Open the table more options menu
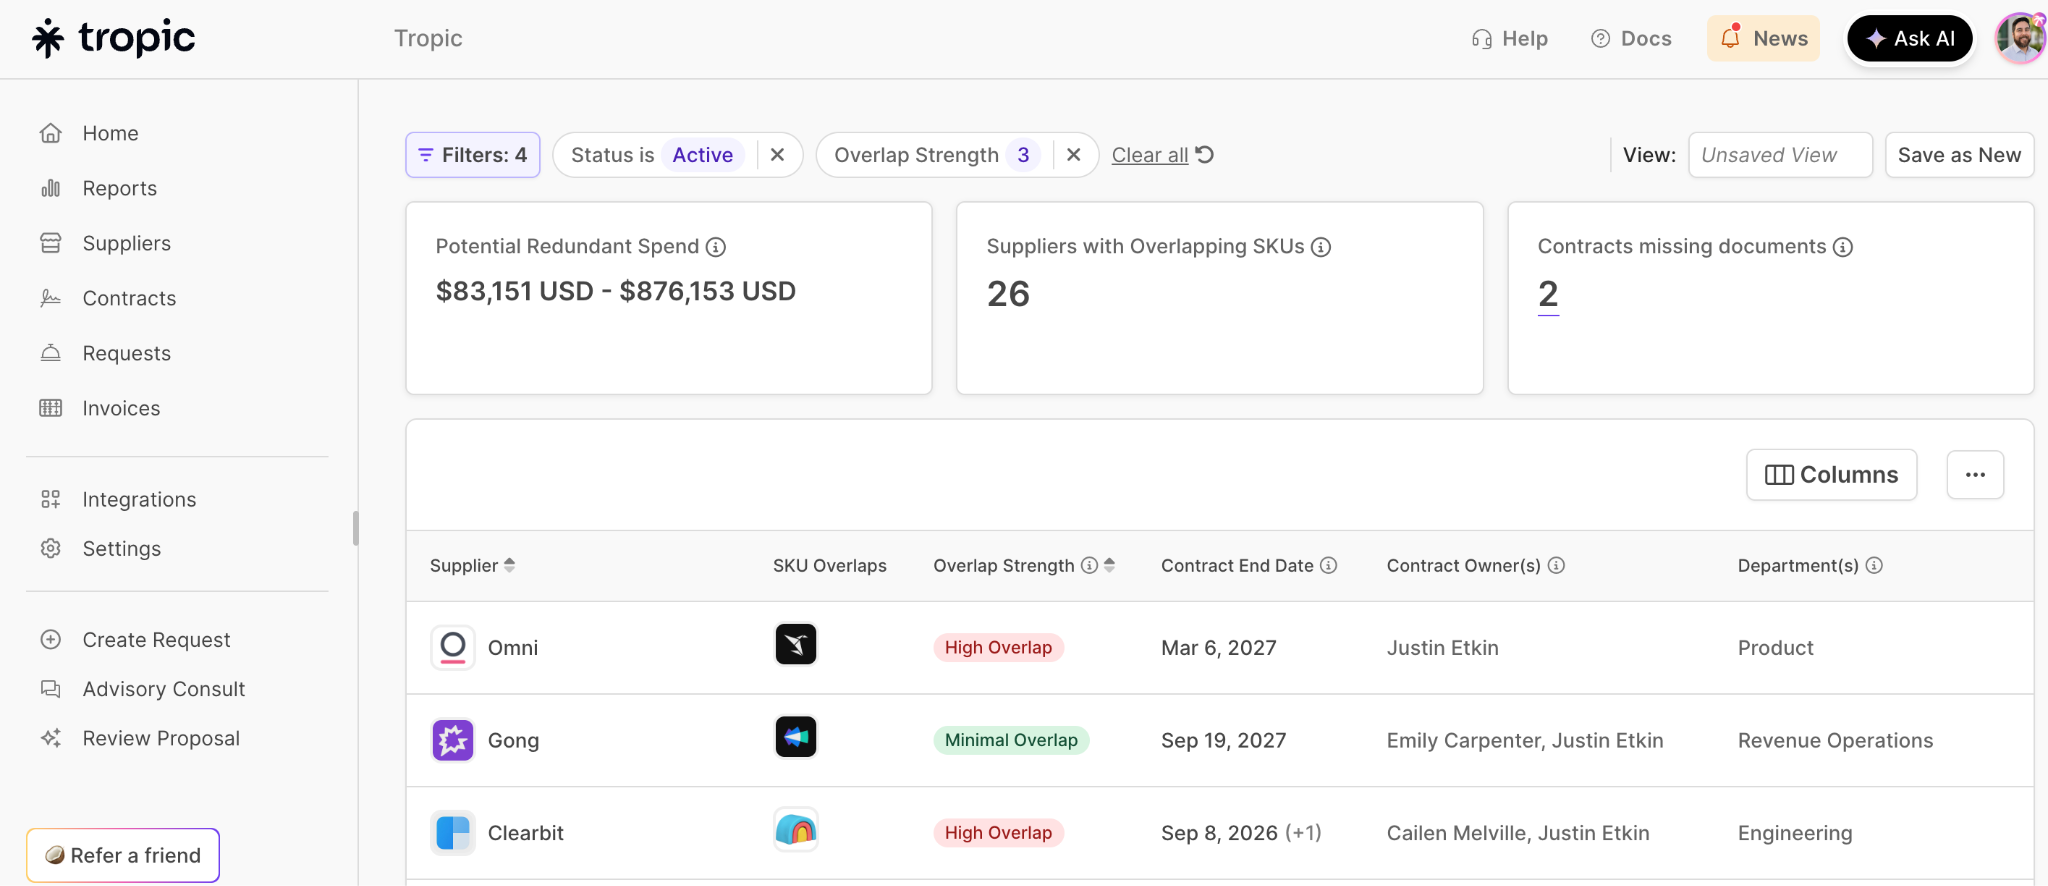Image resolution: width=2048 pixels, height=886 pixels. 1975,475
